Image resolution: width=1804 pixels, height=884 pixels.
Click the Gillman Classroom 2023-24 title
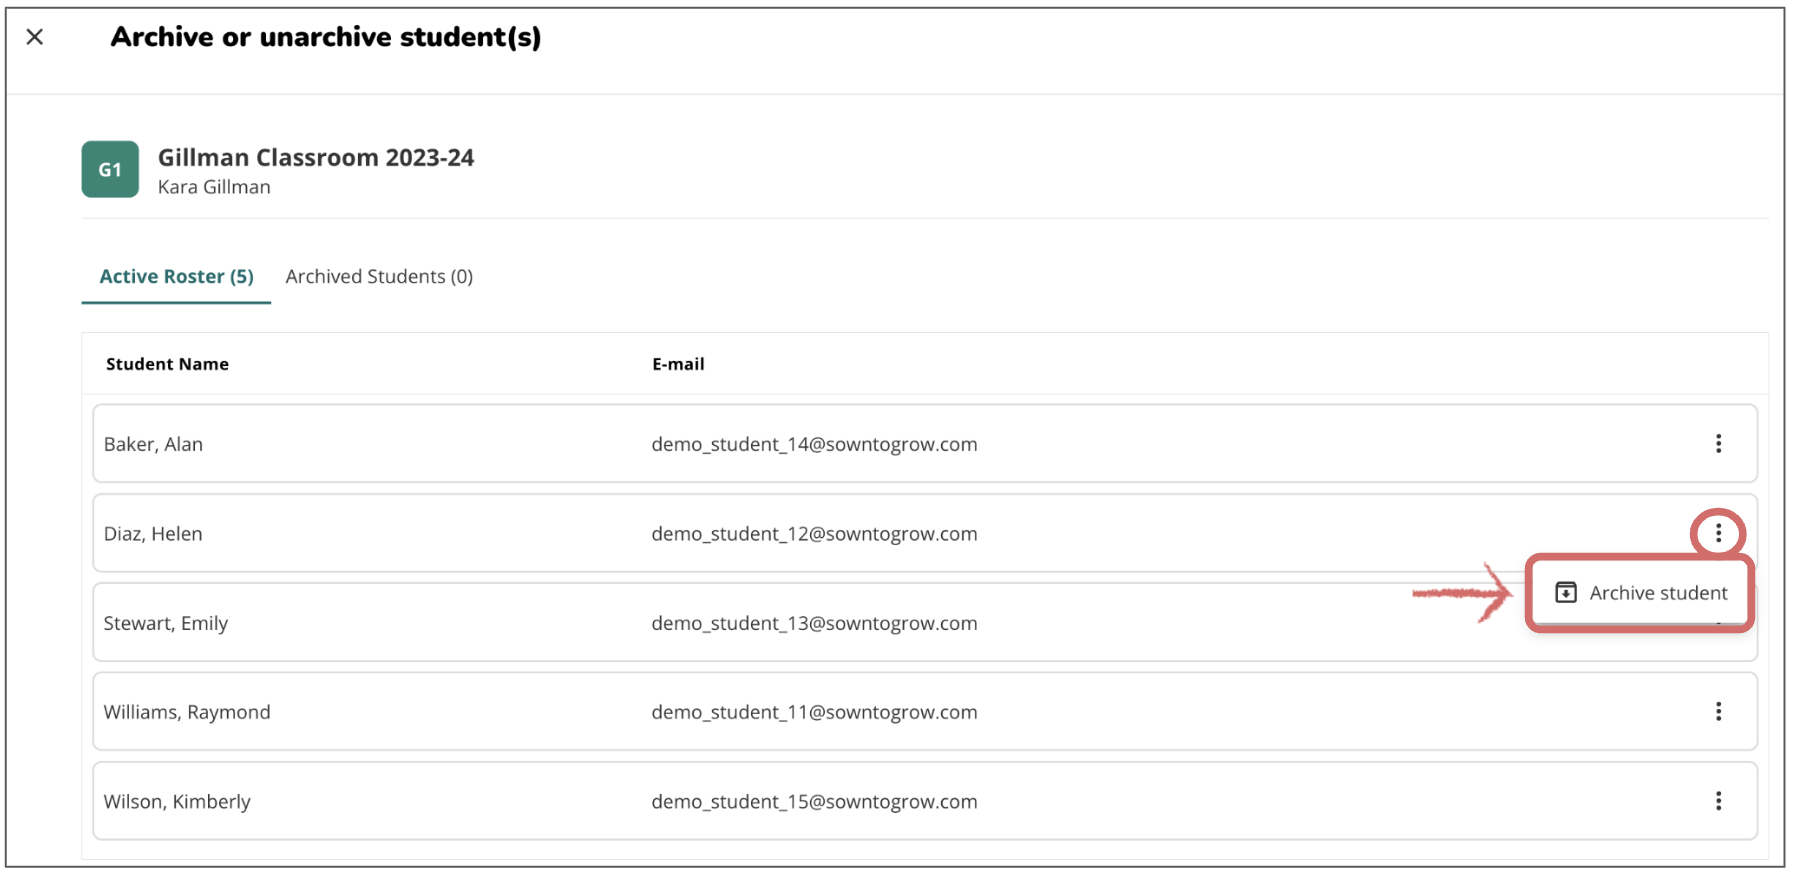click(316, 158)
